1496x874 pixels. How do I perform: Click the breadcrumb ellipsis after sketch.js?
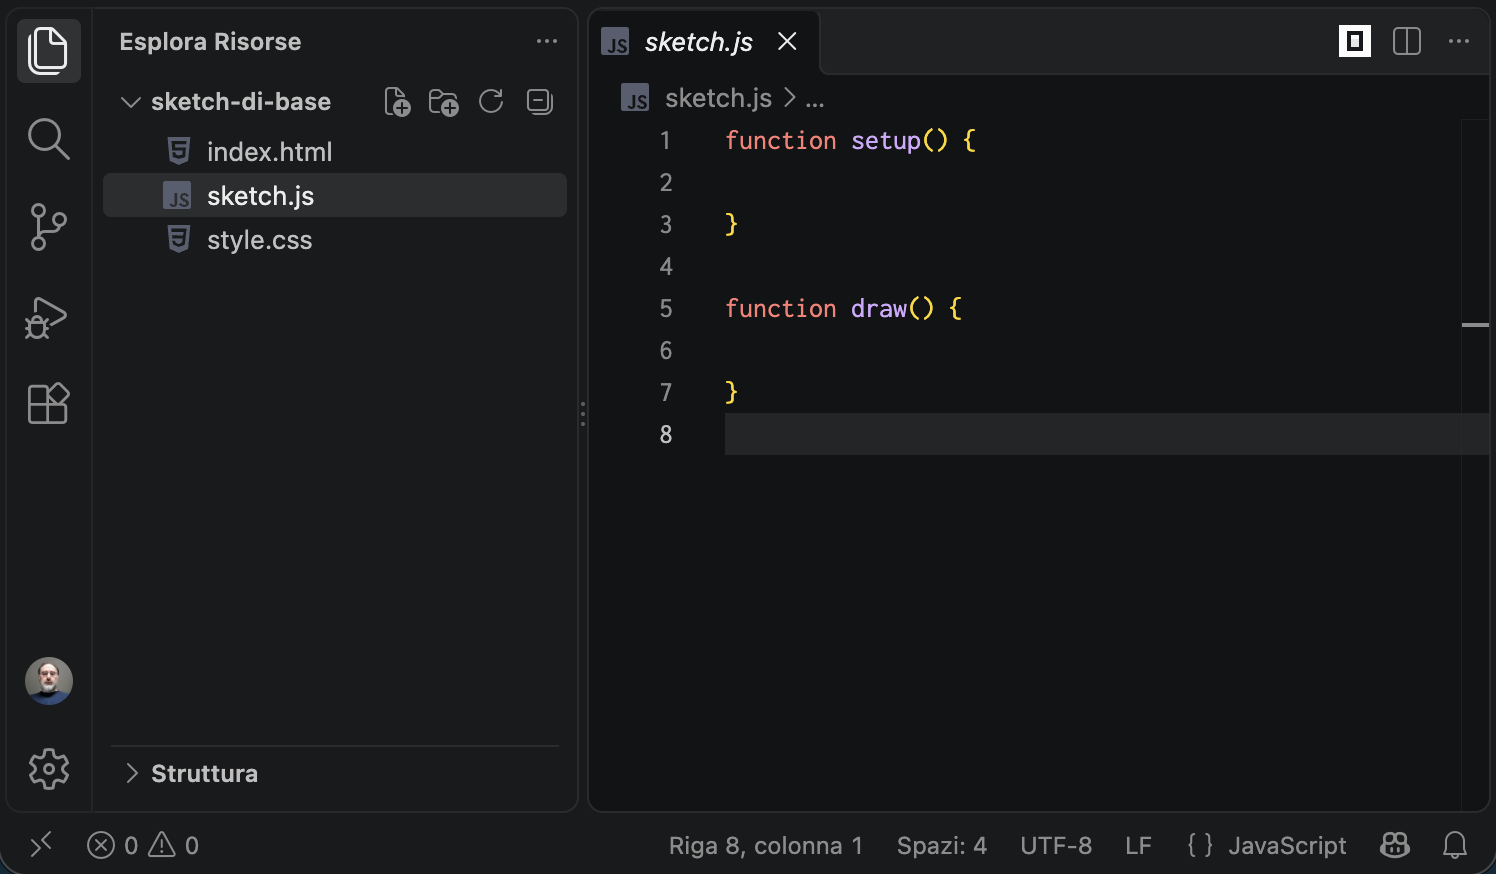(x=815, y=99)
